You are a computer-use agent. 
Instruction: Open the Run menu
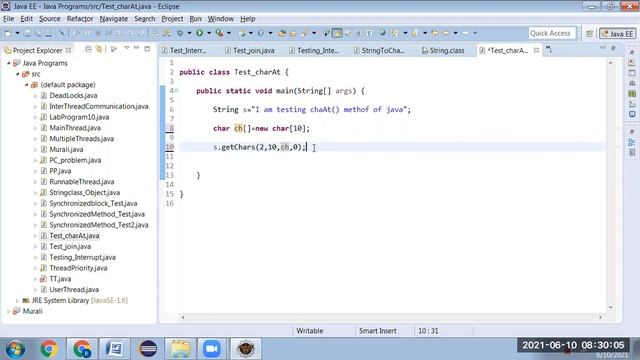coord(195,19)
